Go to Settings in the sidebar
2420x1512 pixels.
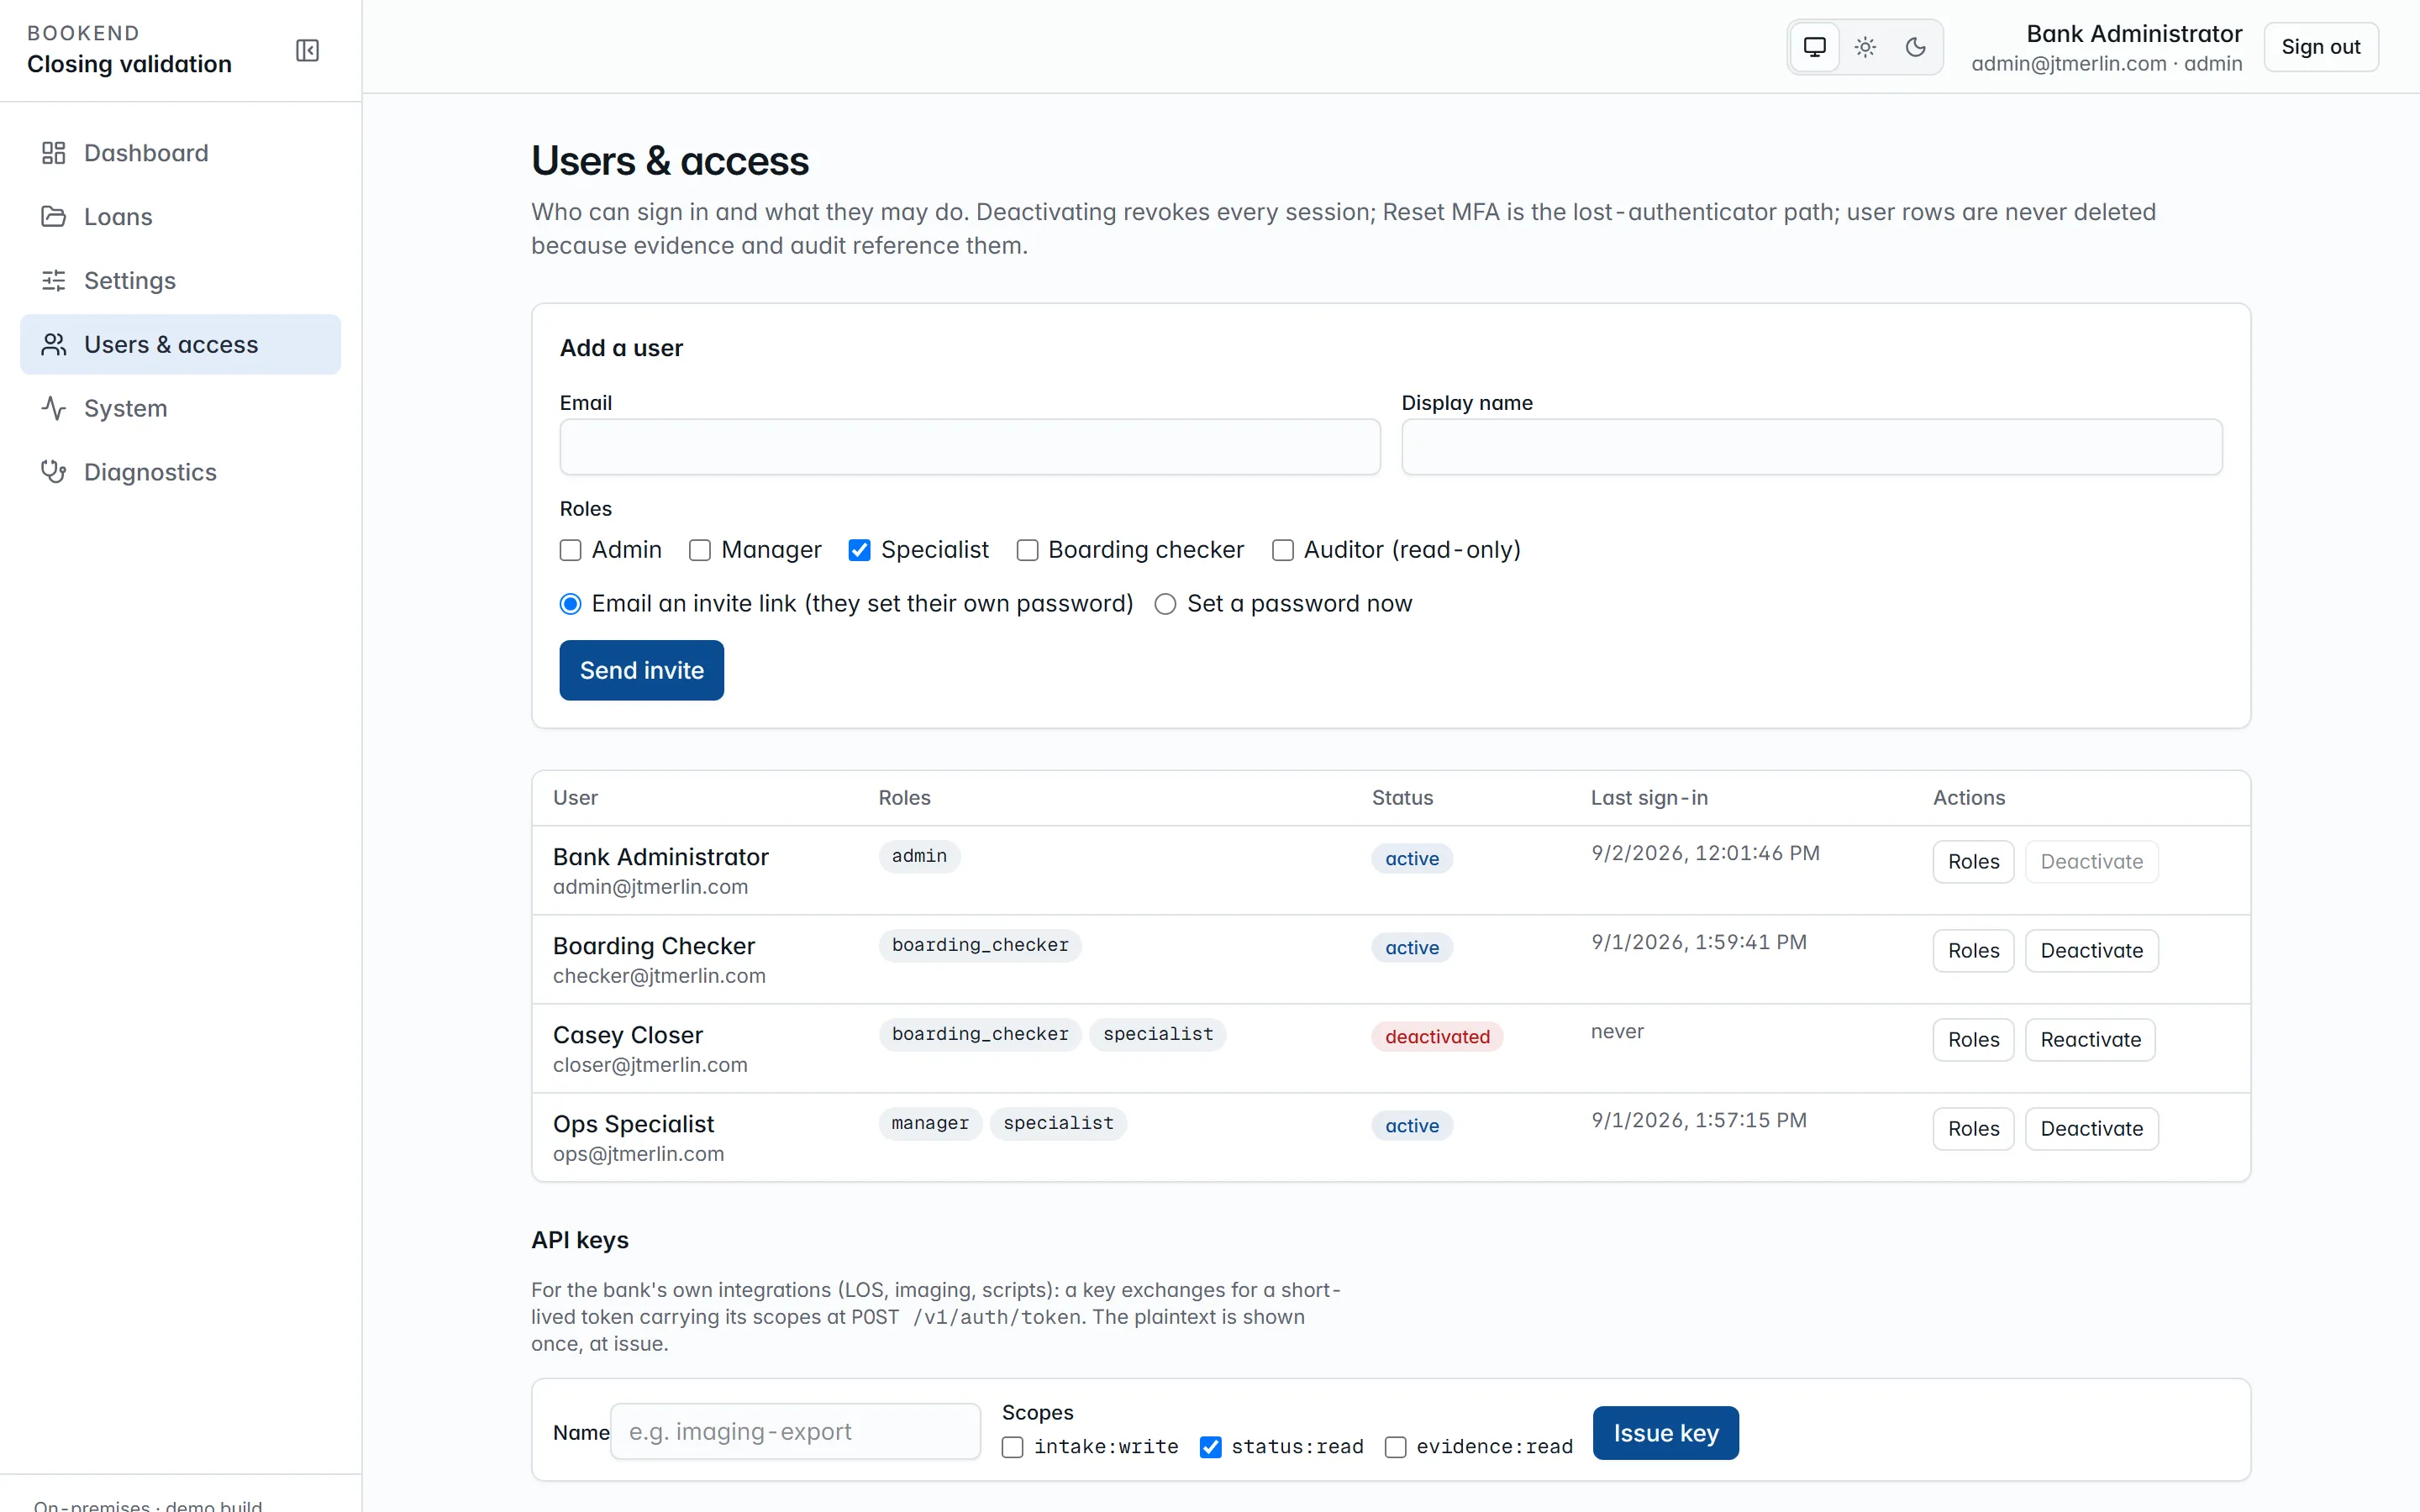[180, 281]
